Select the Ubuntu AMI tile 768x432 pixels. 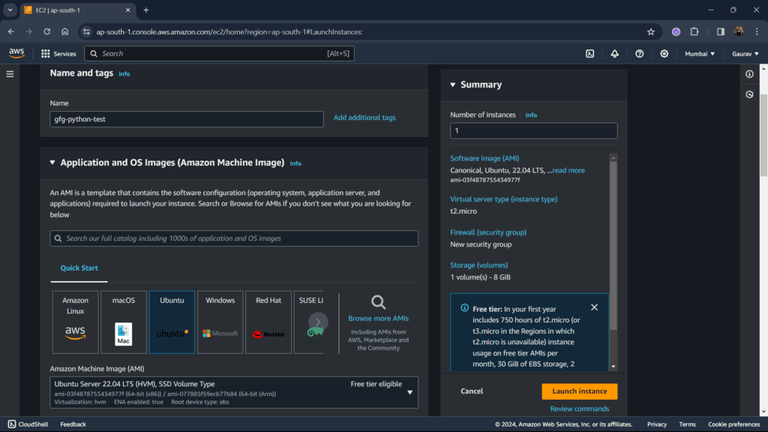(172, 322)
